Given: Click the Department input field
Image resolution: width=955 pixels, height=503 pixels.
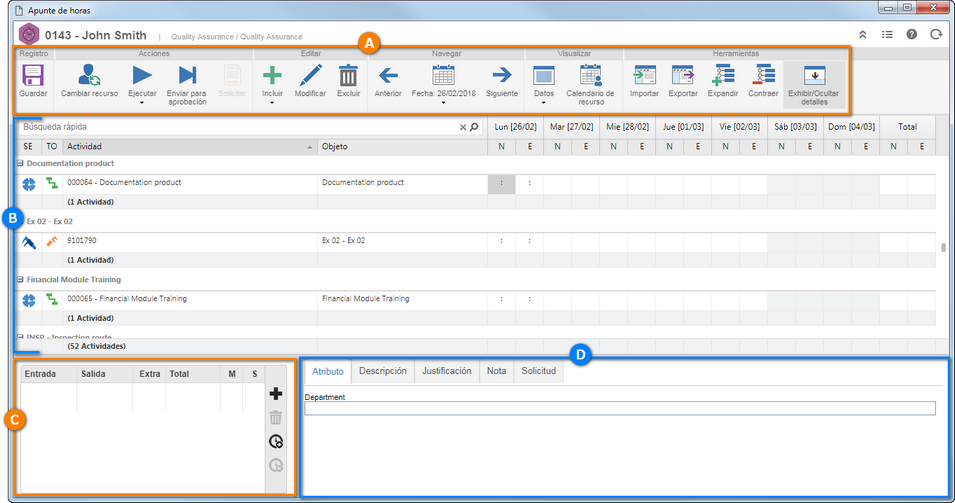Looking at the screenshot, I should (620, 408).
